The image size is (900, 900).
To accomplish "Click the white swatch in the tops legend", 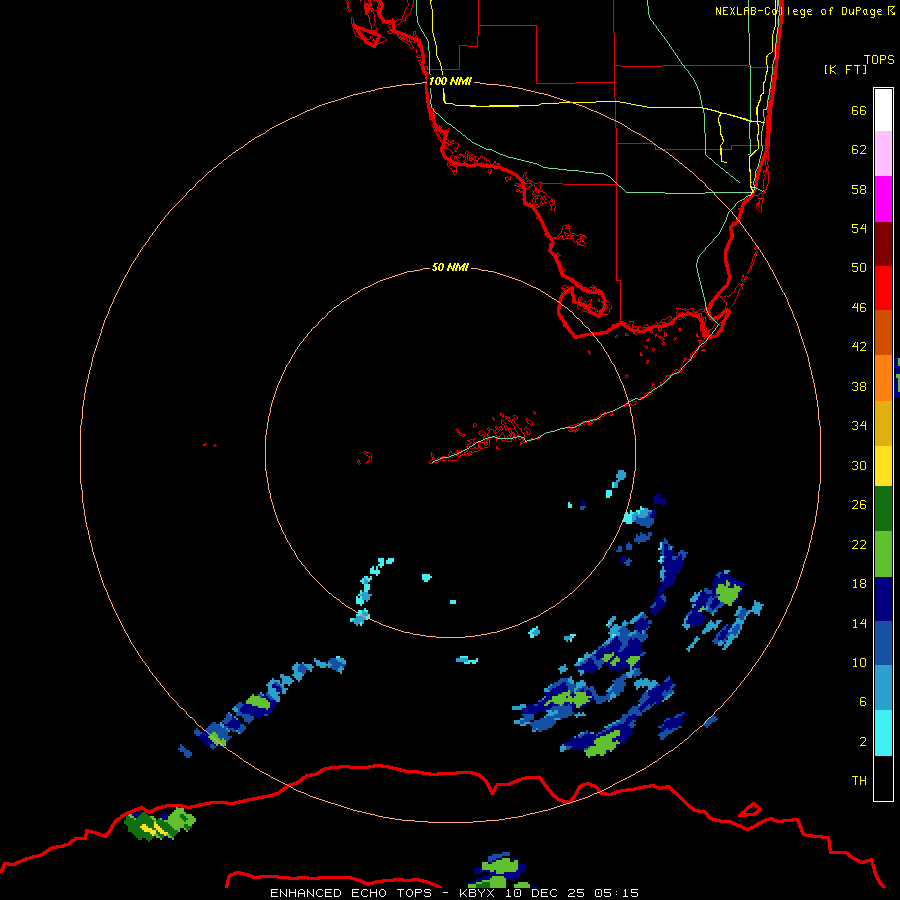I will click(x=883, y=110).
